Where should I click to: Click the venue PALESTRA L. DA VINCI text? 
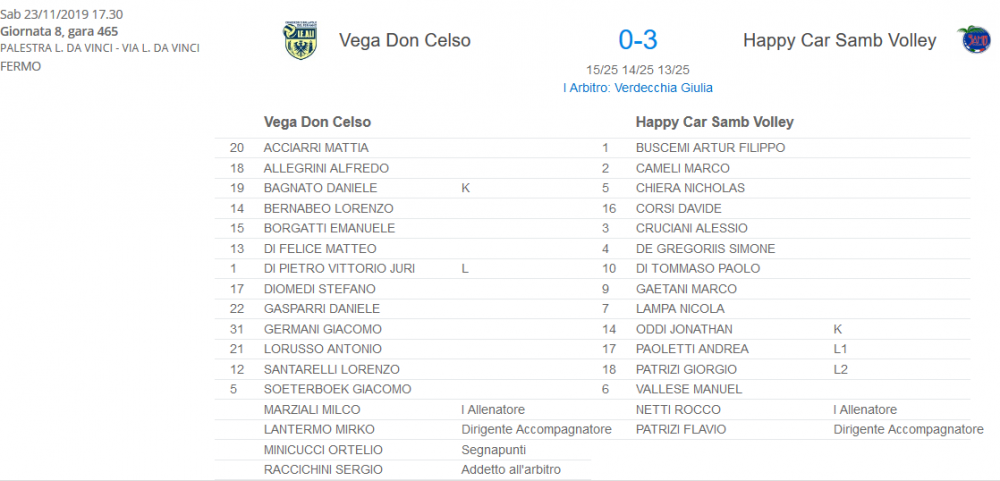100,48
